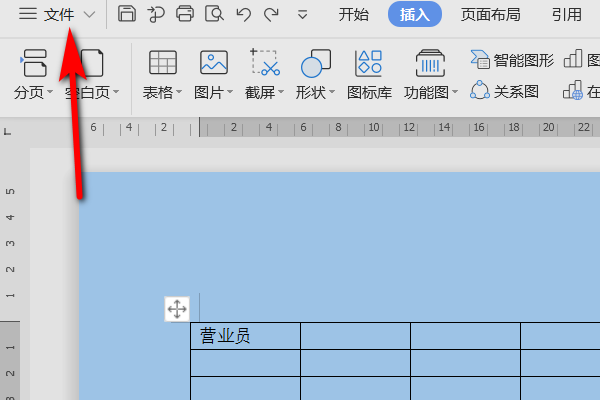
Task: Click the save icon in quick toolbar
Action: pyautogui.click(x=127, y=14)
